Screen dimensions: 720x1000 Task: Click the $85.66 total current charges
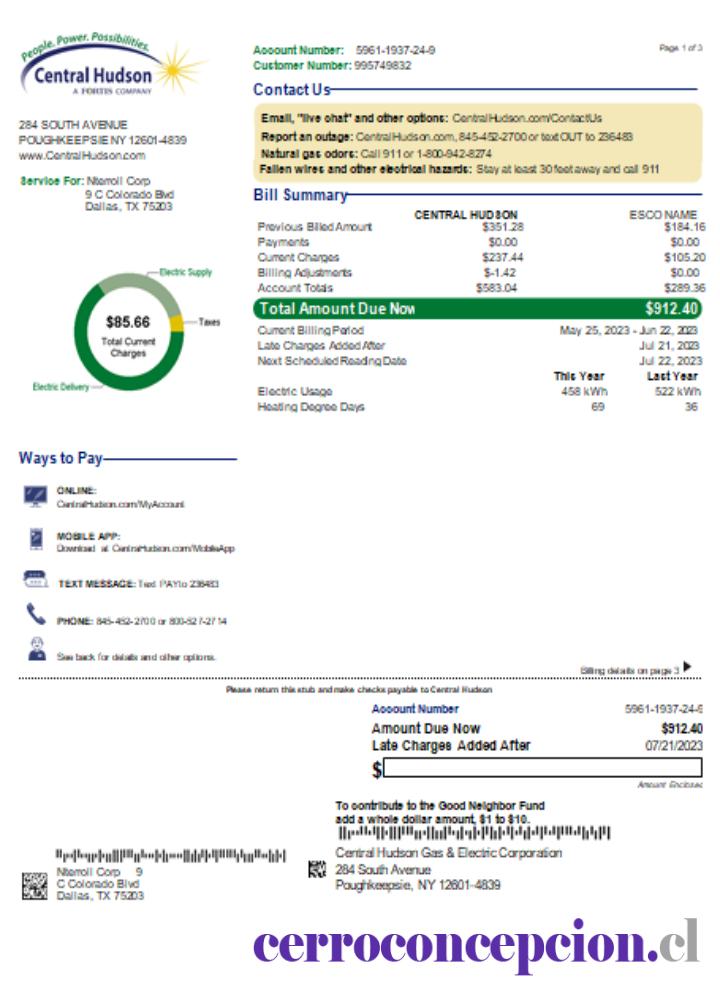point(128,322)
